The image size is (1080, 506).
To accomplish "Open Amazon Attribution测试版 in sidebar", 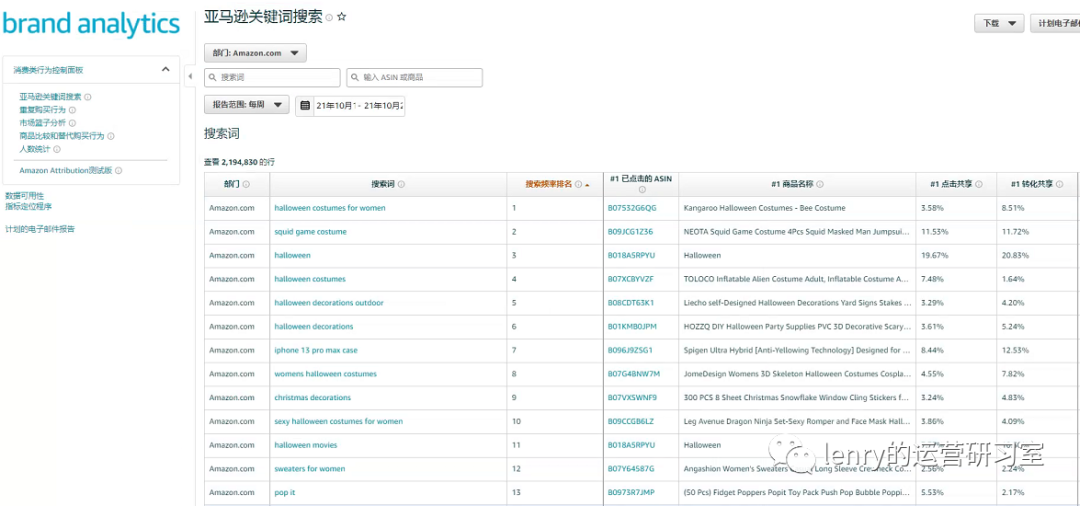I will (65, 171).
